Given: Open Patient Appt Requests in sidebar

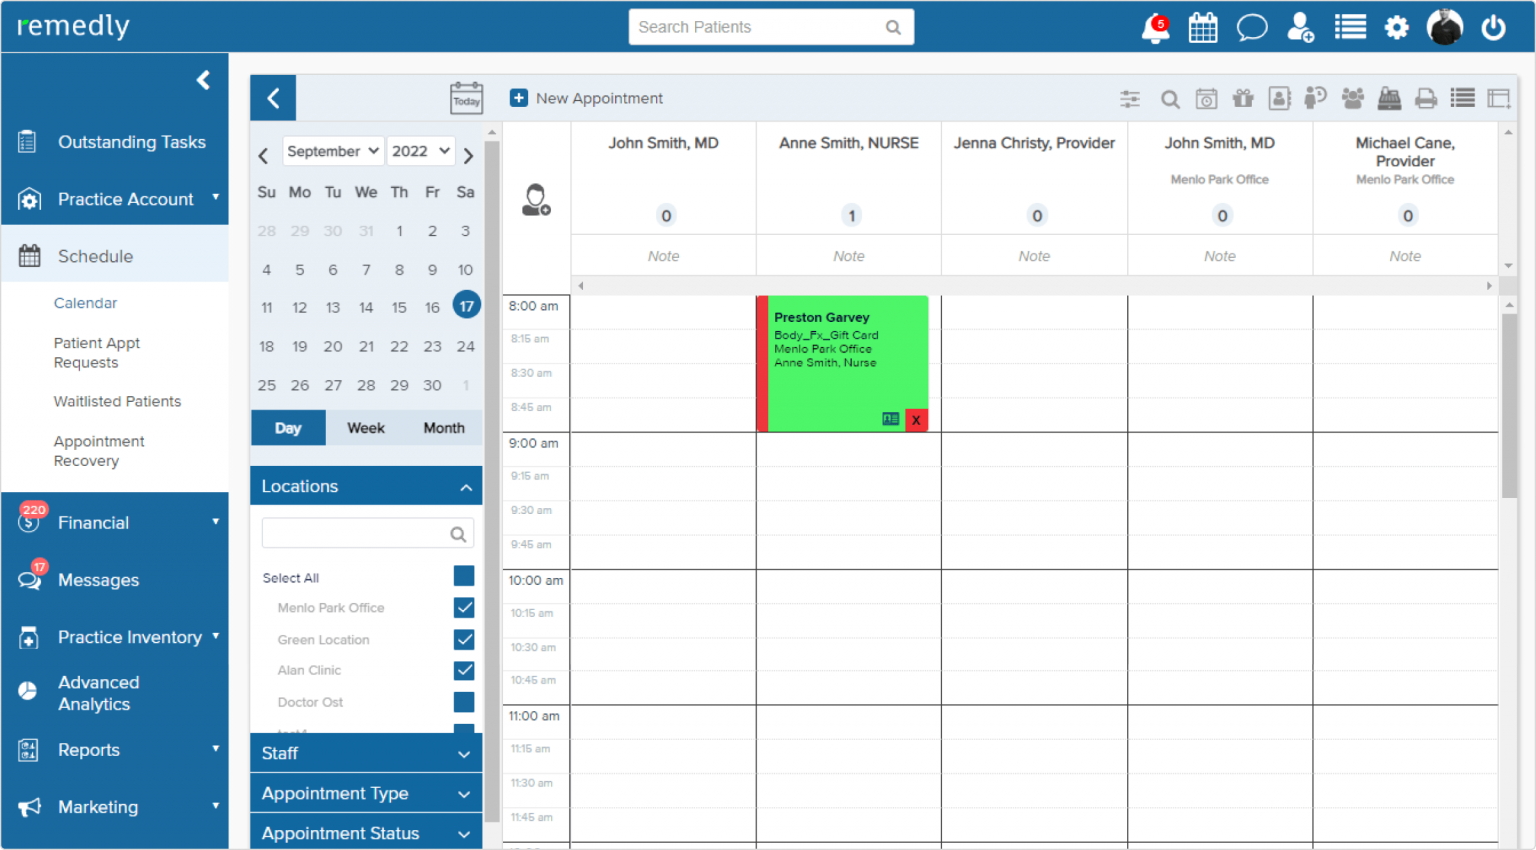Looking at the screenshot, I should (97, 352).
